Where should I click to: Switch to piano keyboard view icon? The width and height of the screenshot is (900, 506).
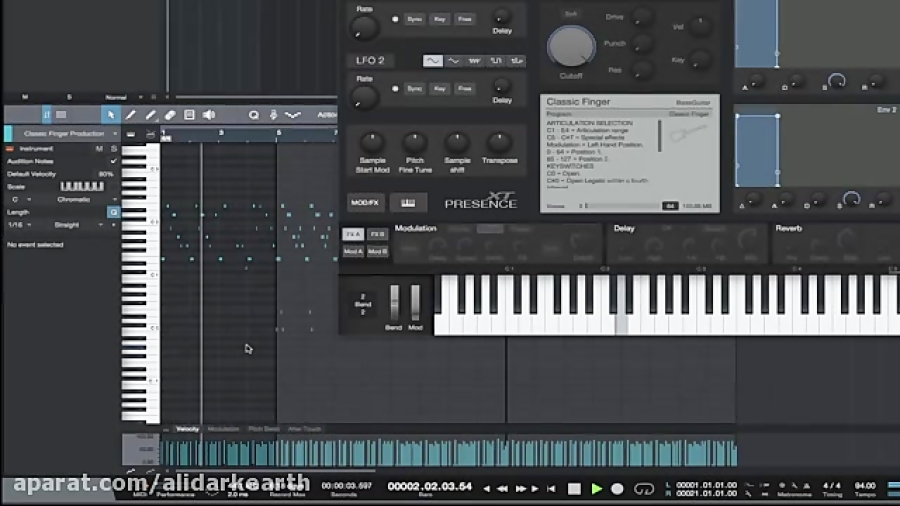(131, 134)
